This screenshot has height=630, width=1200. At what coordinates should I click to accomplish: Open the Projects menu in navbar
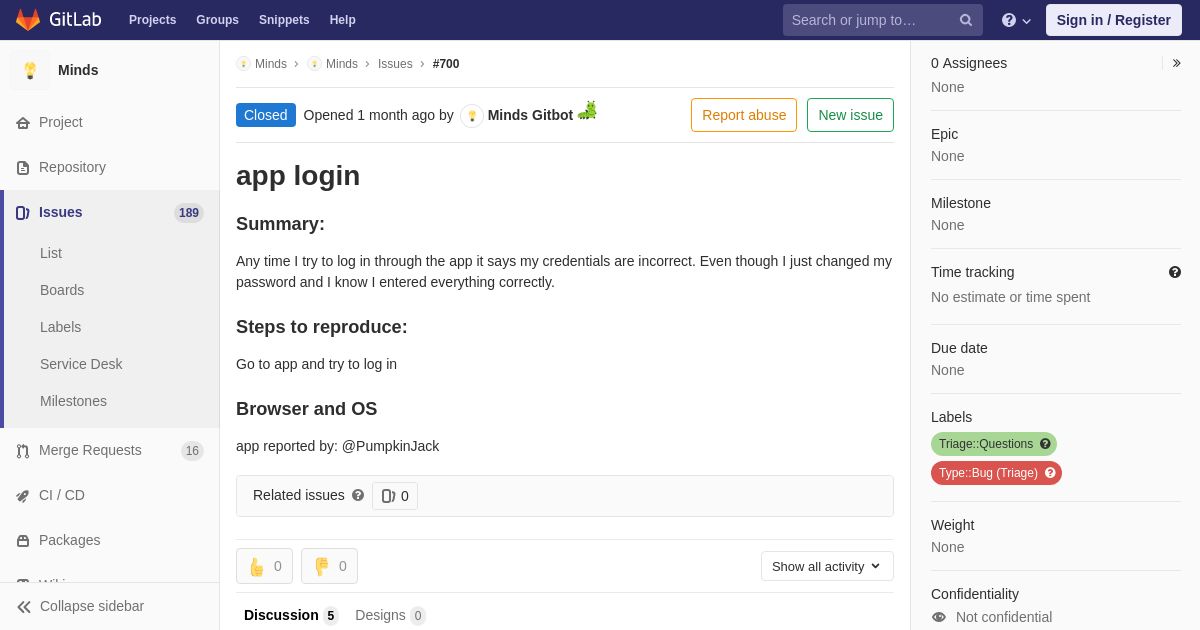[x=152, y=20]
